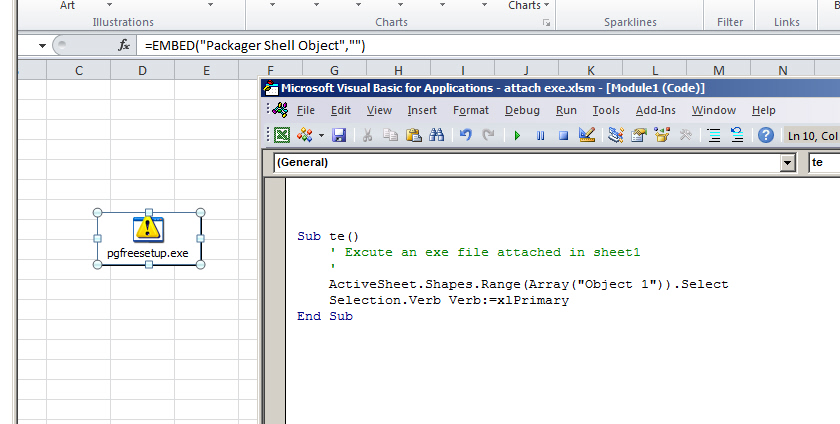Click the Insert Function fx button
Screen dimensions: 840x424
point(124,46)
